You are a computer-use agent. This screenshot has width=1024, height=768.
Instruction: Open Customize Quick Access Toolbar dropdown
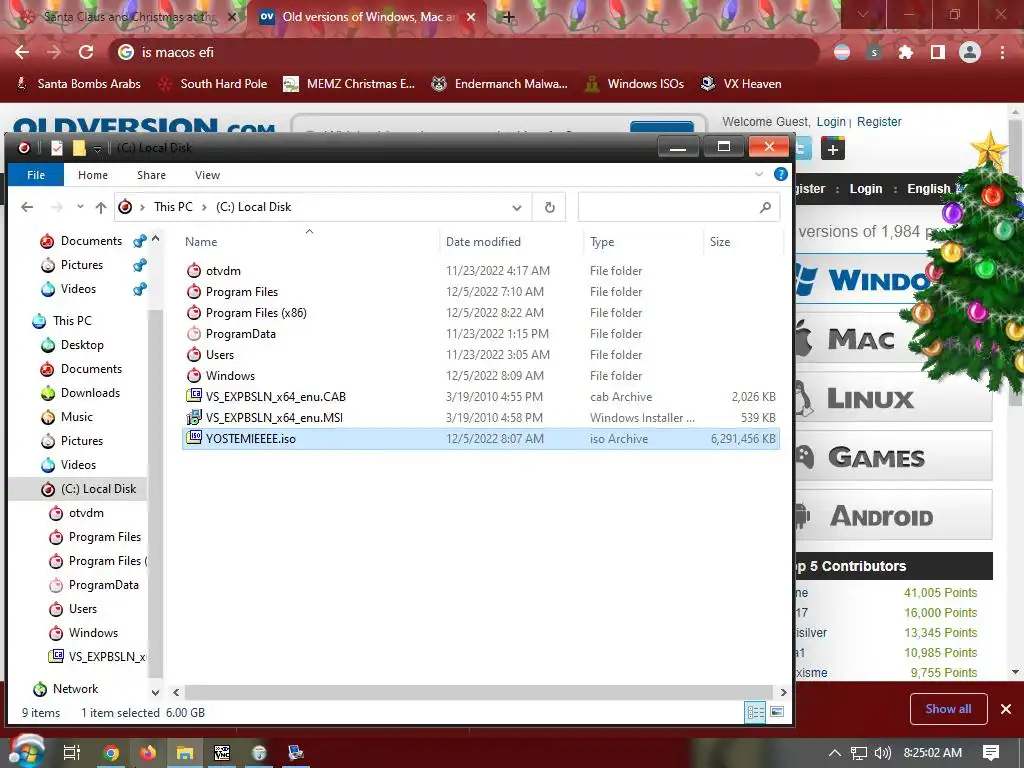97,149
